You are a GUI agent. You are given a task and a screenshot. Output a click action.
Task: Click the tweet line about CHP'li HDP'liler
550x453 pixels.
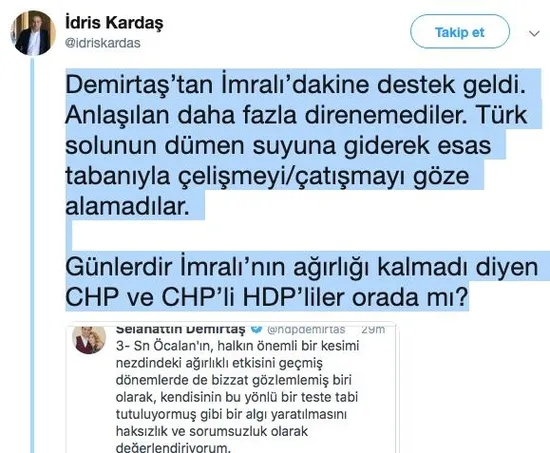point(267,297)
